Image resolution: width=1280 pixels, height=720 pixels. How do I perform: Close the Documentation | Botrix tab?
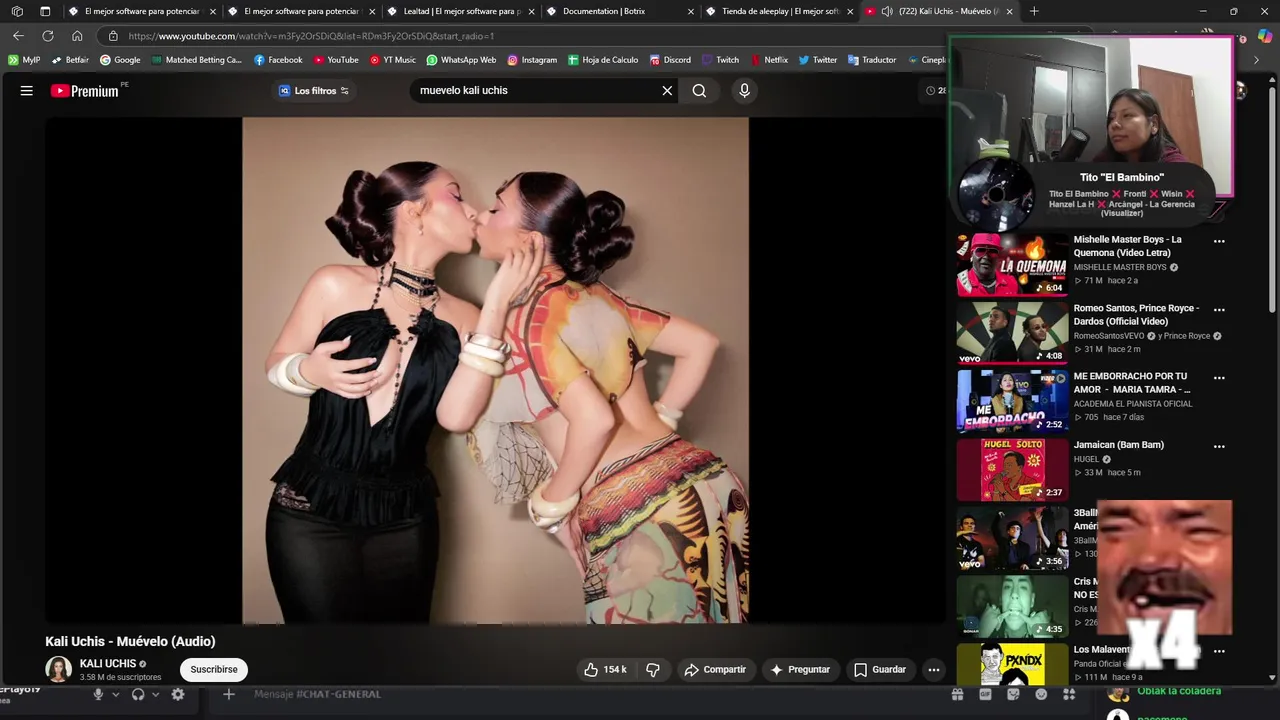click(x=691, y=11)
